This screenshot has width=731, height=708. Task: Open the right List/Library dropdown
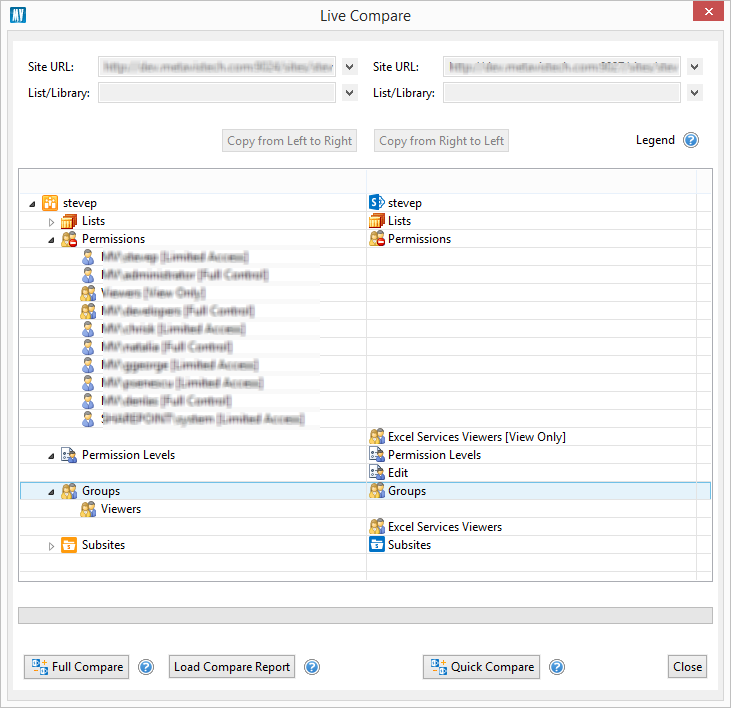694,93
